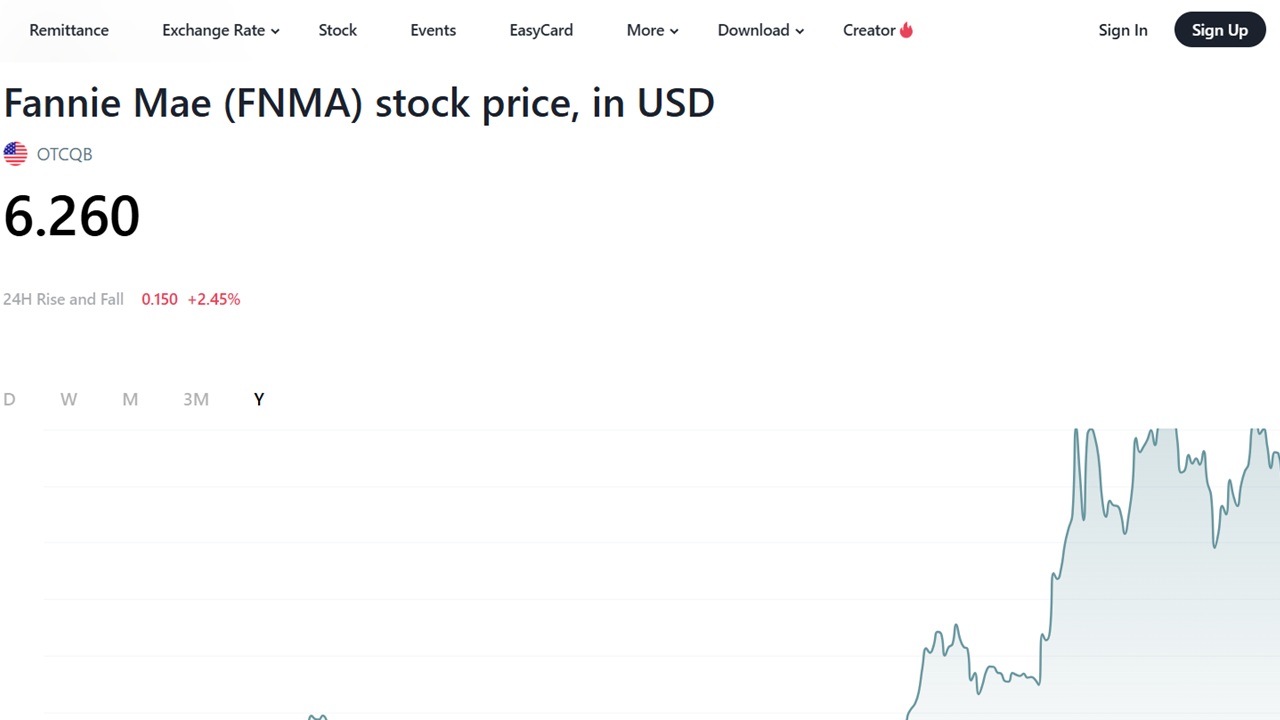Navigate to the EasyCard section
The height and width of the screenshot is (720, 1280).
(541, 30)
